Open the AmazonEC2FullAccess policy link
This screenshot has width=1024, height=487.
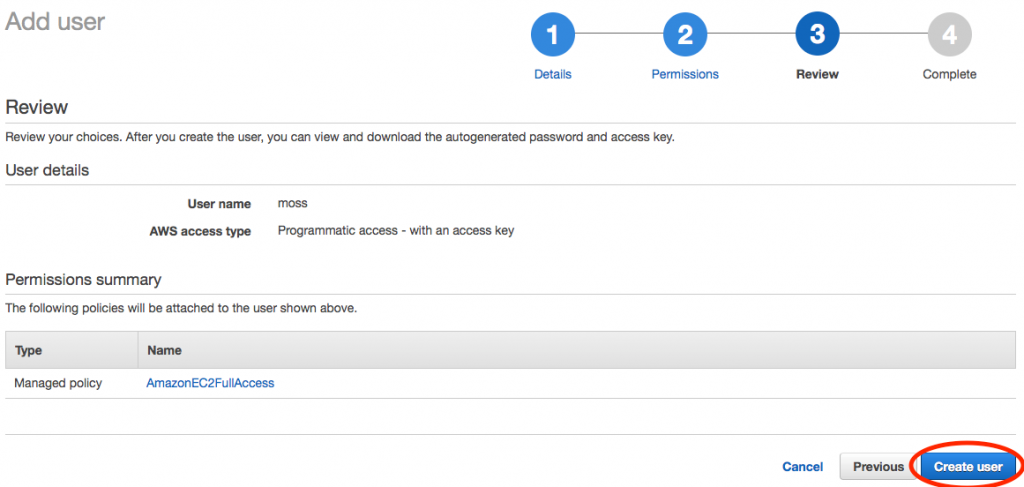coord(210,383)
